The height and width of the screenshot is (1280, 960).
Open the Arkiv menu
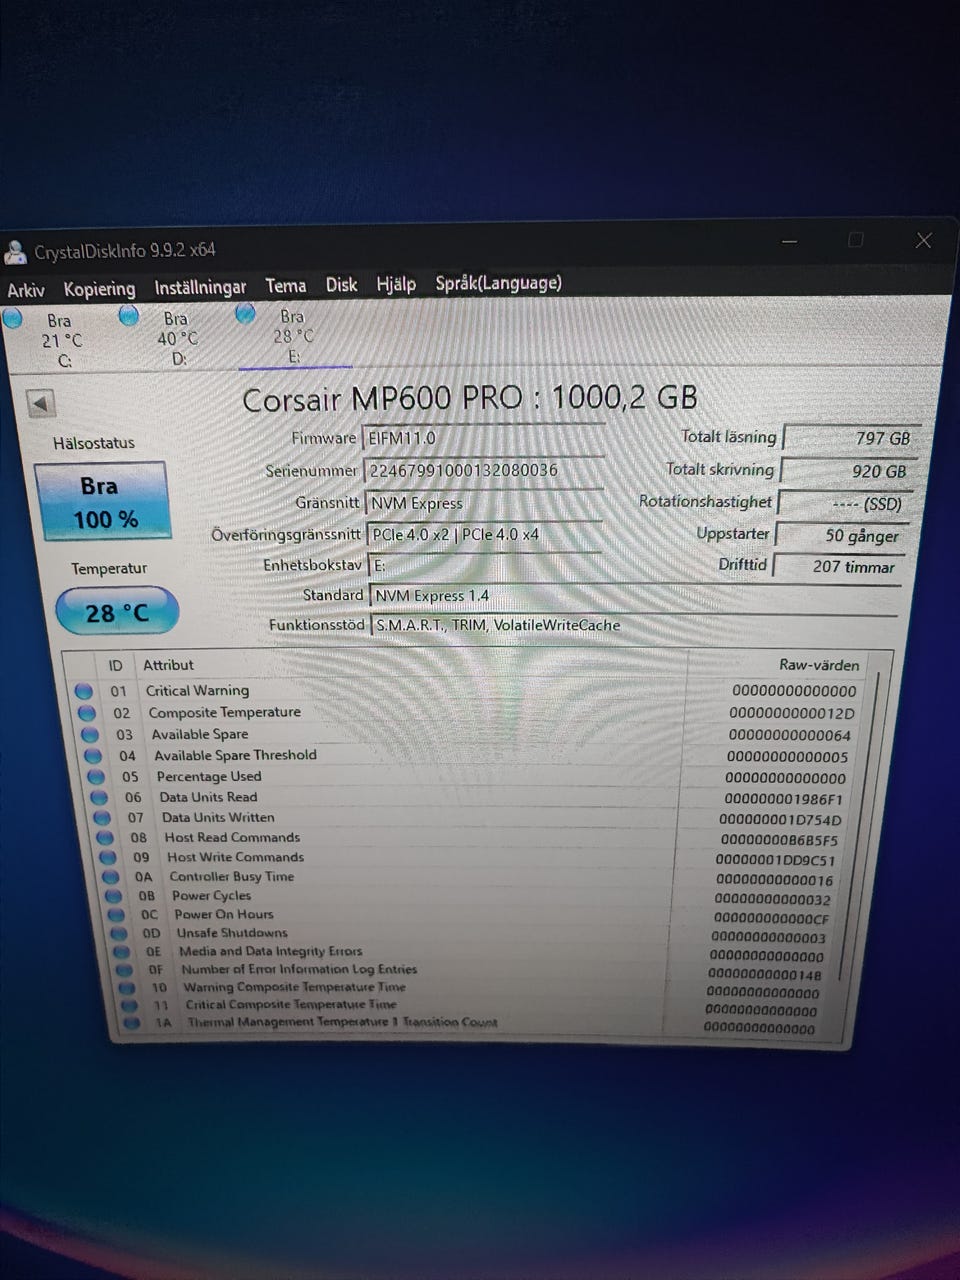tap(26, 290)
